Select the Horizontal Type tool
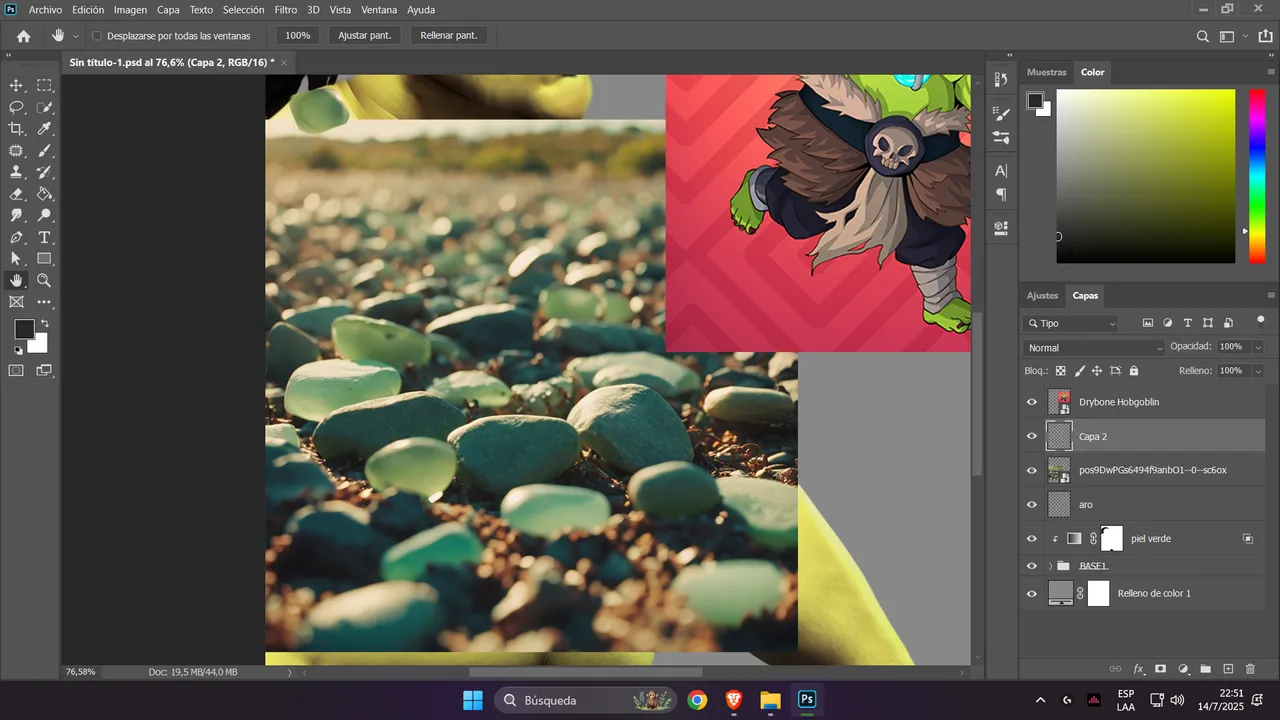 (45, 238)
